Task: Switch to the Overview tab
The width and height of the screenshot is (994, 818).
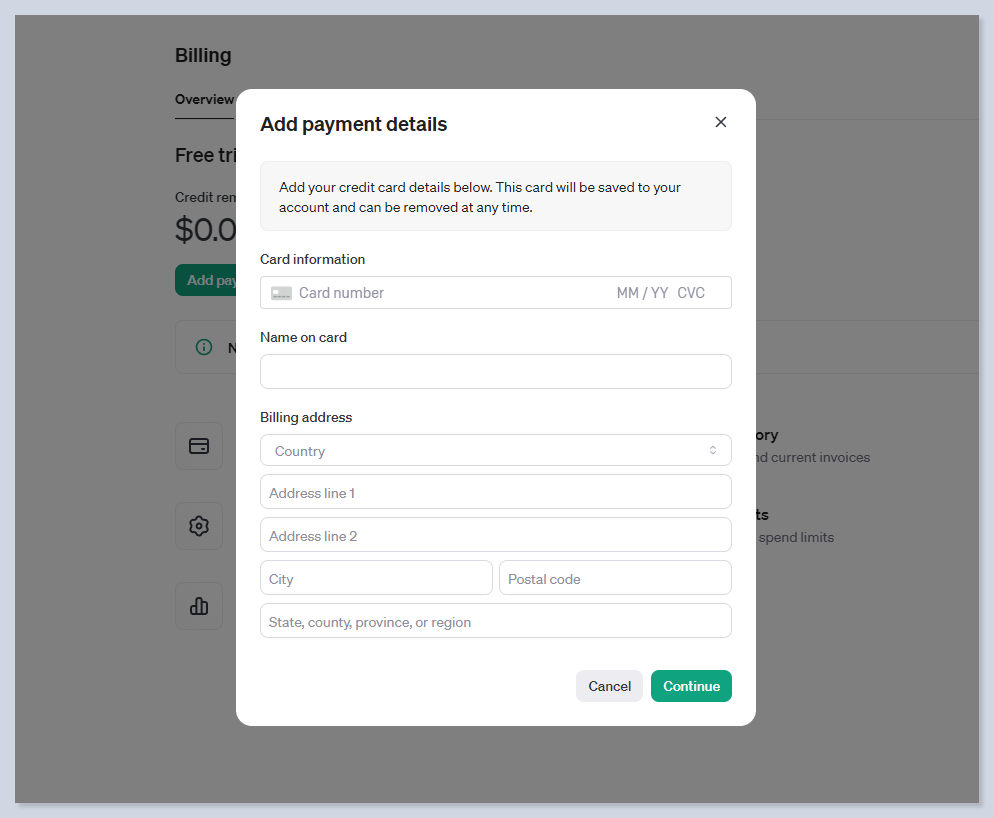Action: point(204,100)
